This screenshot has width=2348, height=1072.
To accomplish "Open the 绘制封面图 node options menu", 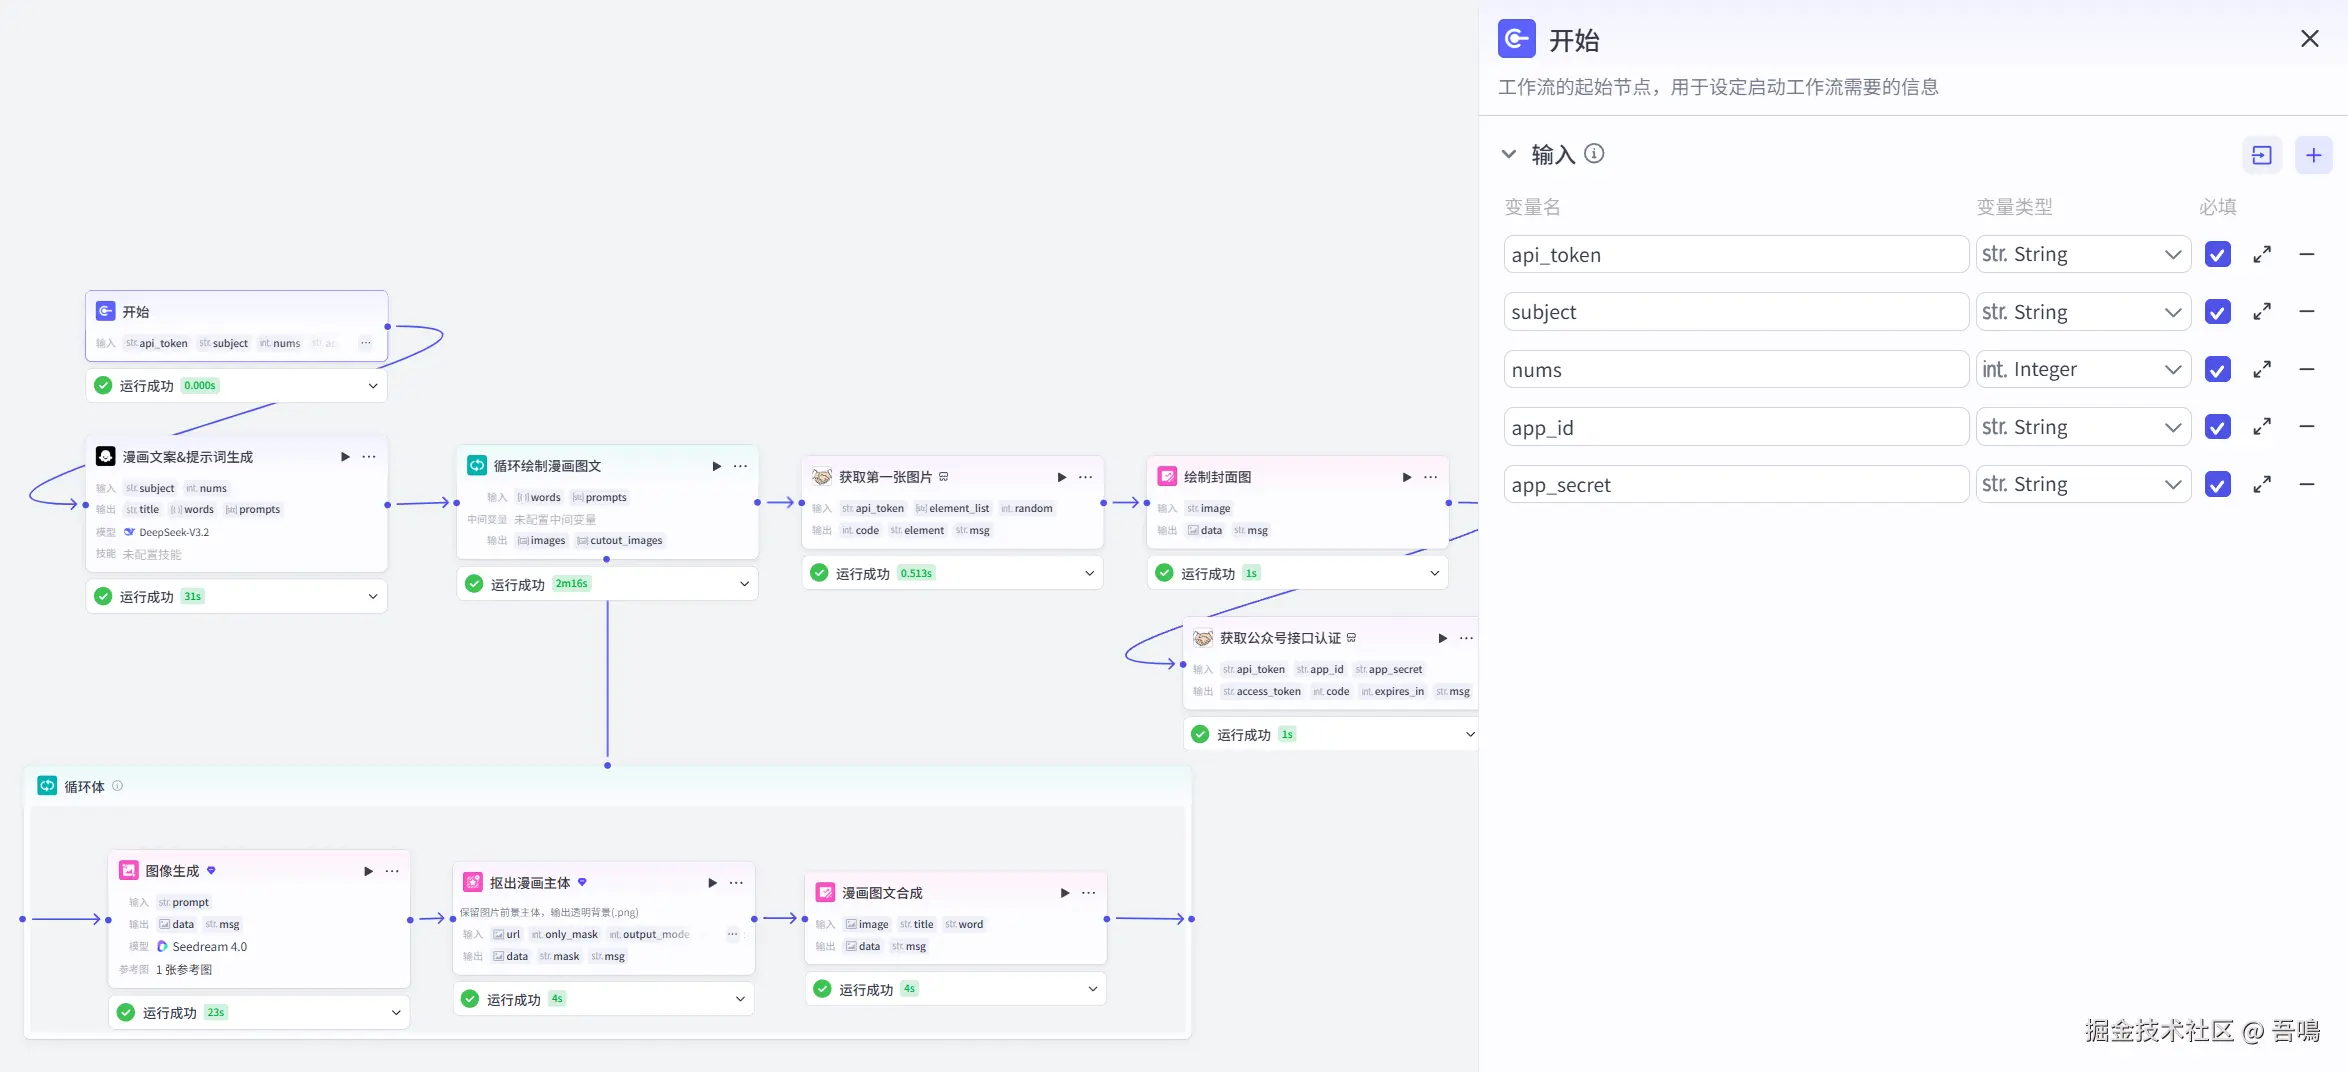I will pos(1431,477).
